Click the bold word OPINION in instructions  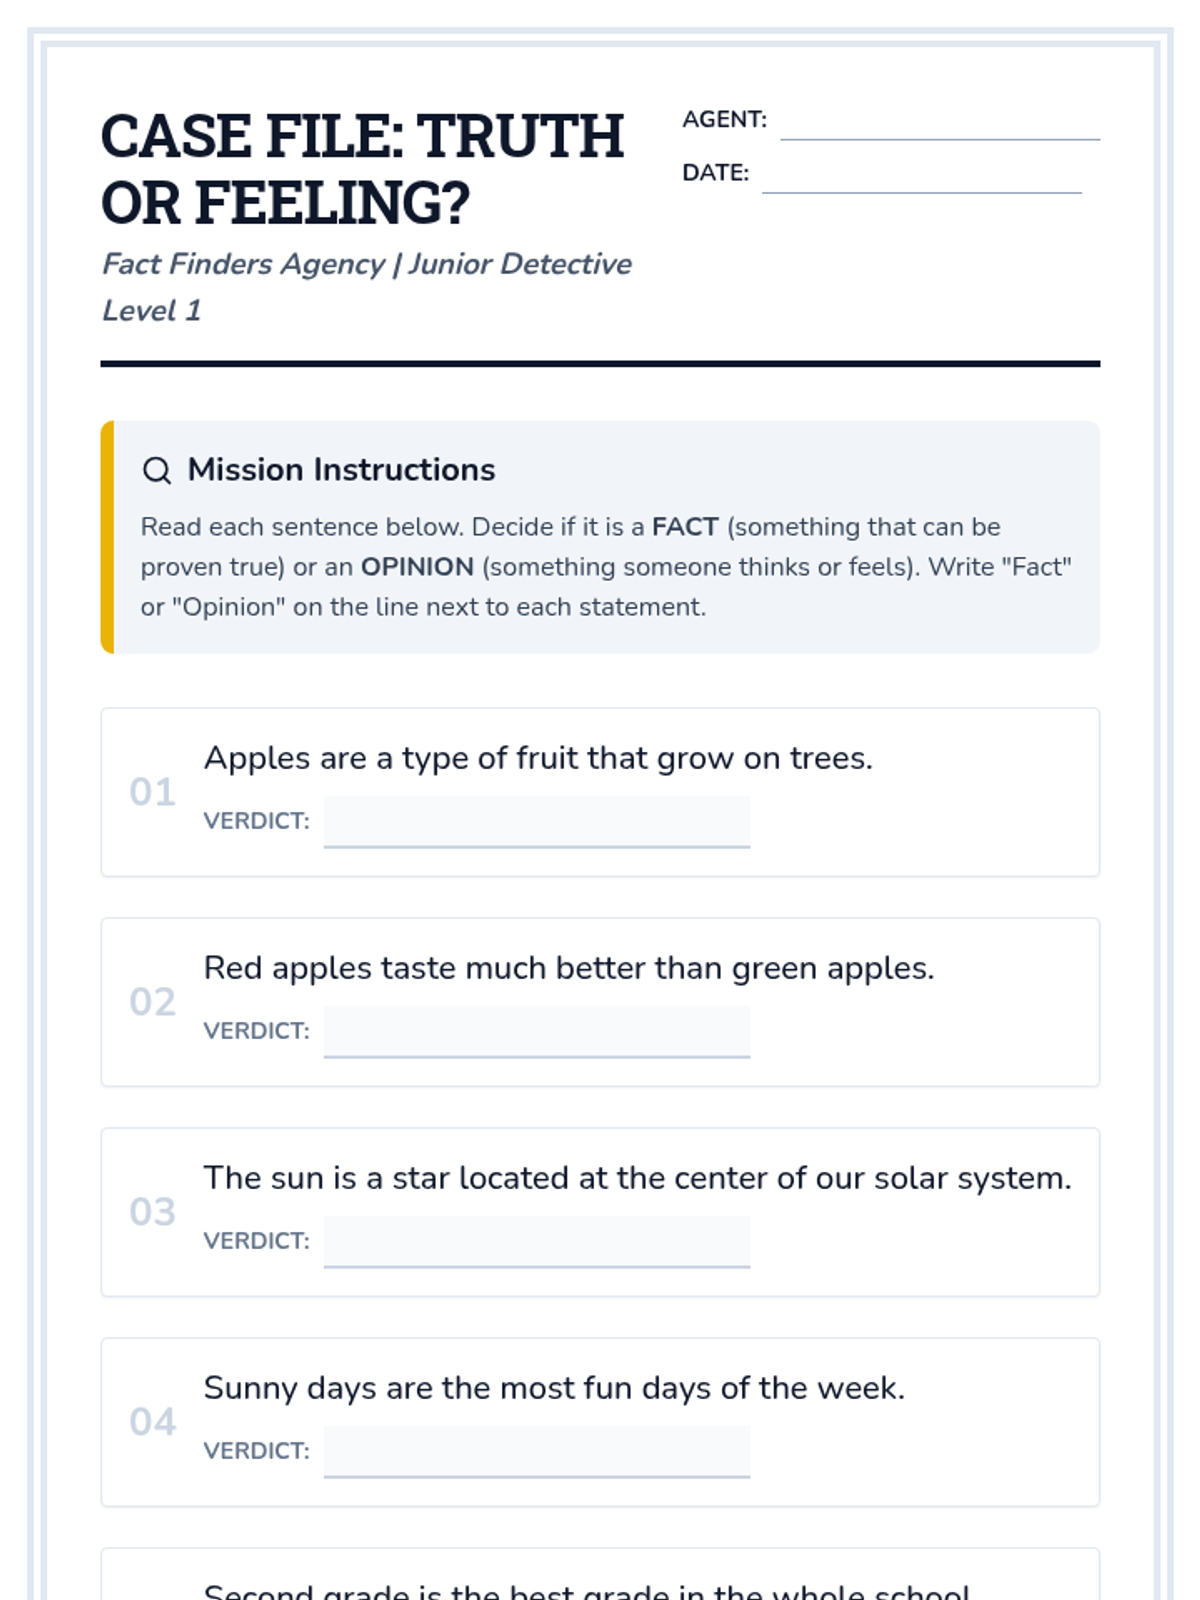pyautogui.click(x=417, y=567)
